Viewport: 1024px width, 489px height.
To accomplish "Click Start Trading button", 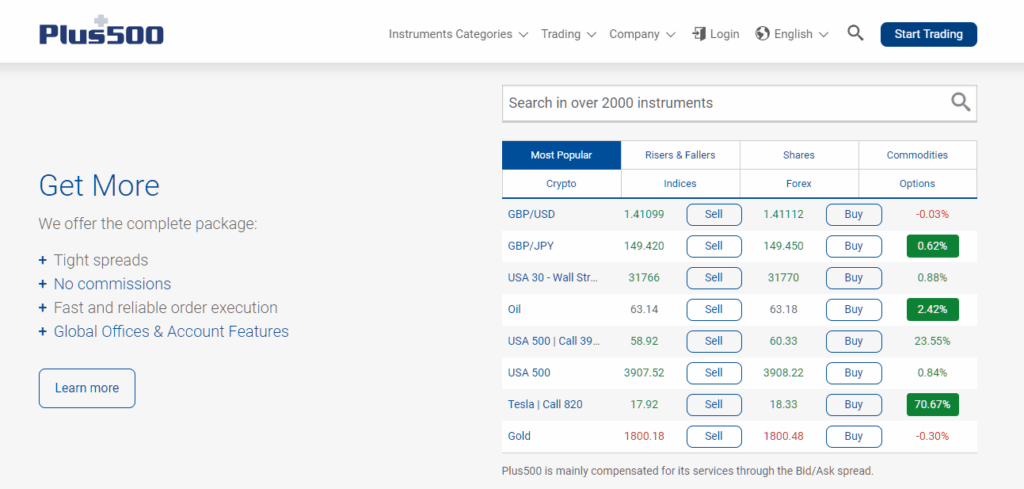I will [x=929, y=34].
